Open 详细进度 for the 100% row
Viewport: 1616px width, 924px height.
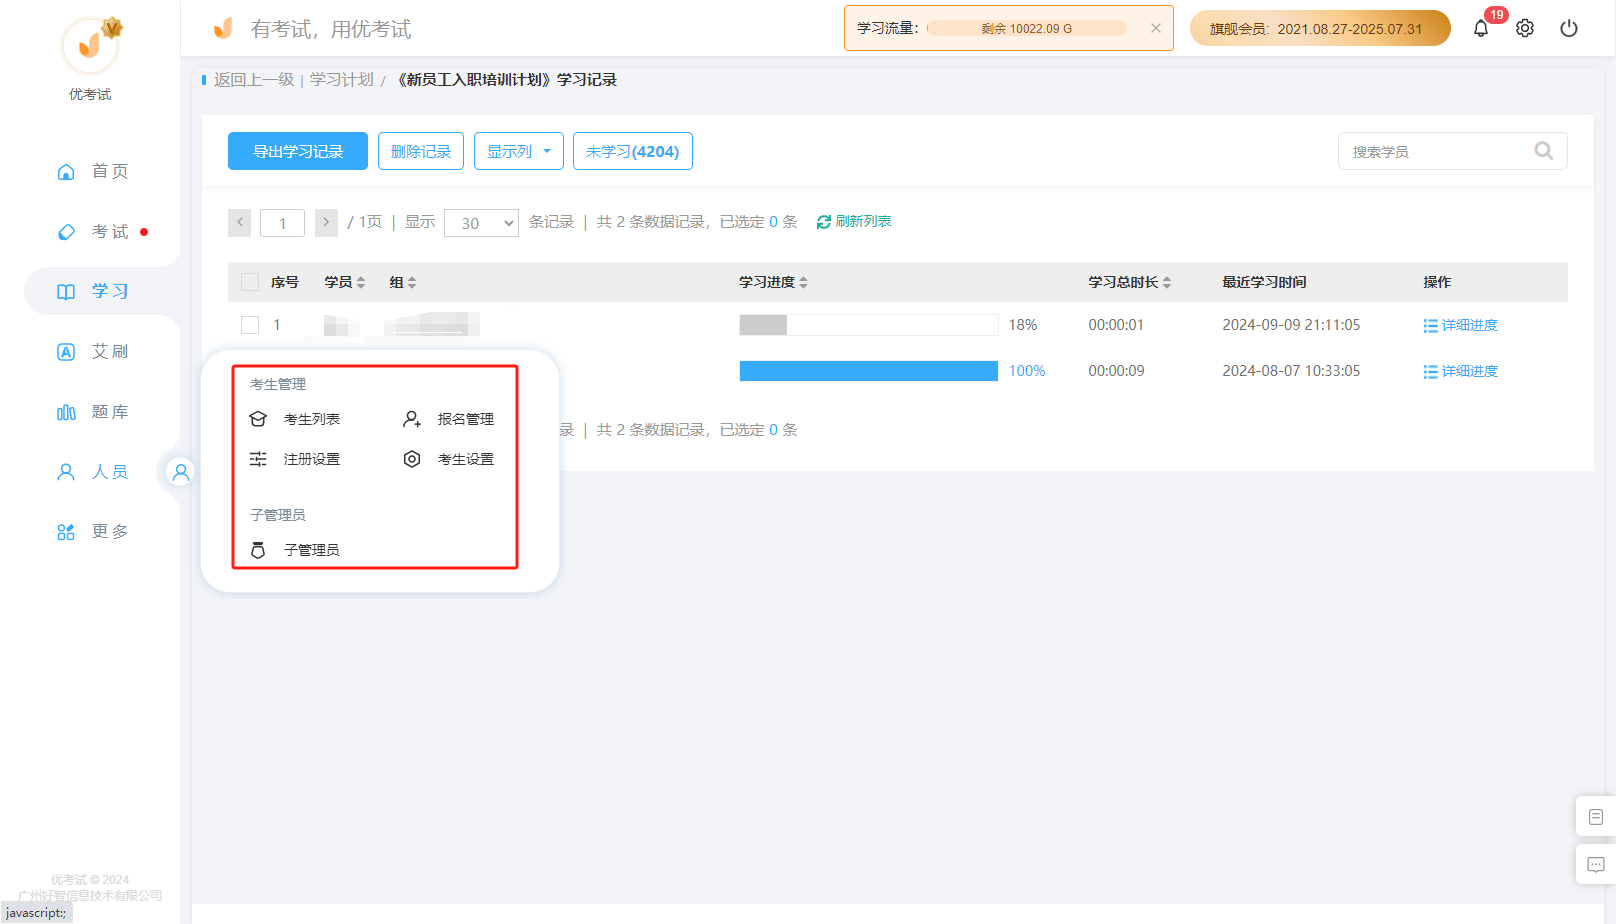1461,371
